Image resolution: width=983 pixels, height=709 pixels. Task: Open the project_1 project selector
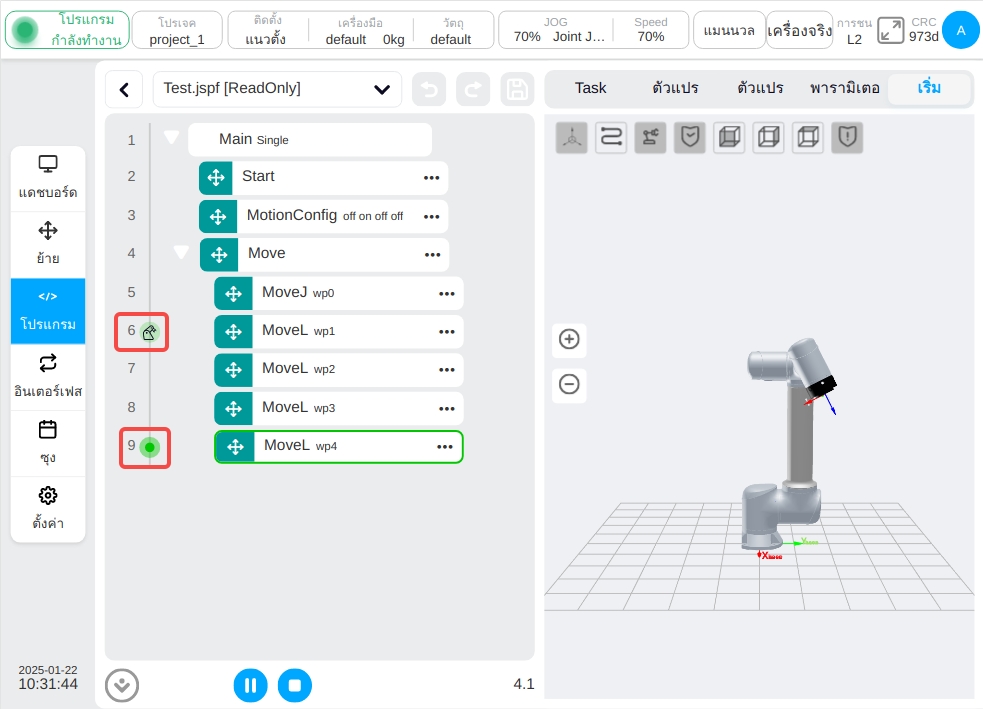coord(177,30)
